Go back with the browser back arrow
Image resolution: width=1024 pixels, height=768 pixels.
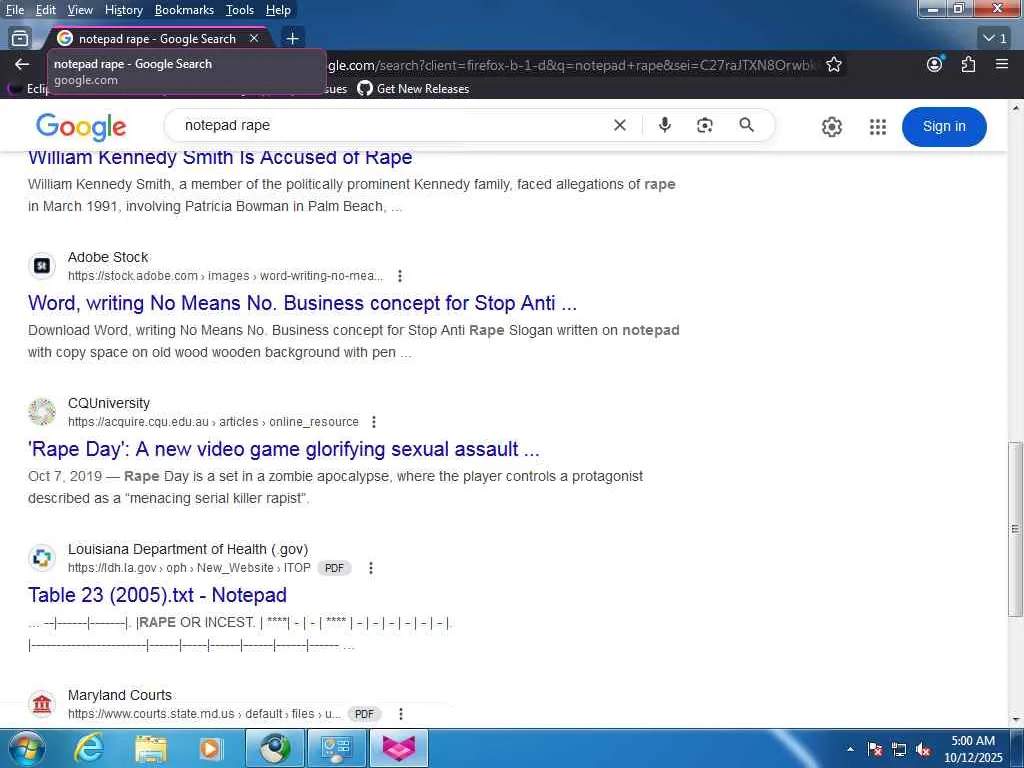pos(22,64)
